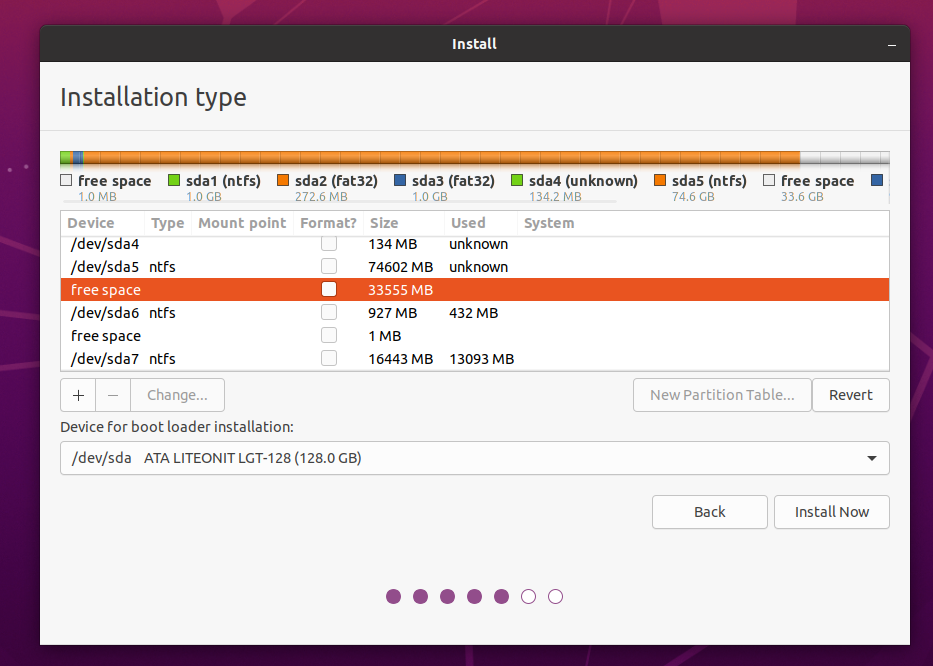This screenshot has width=933, height=666.
Task: Click the 16443 MB size value
Action: pos(400,359)
